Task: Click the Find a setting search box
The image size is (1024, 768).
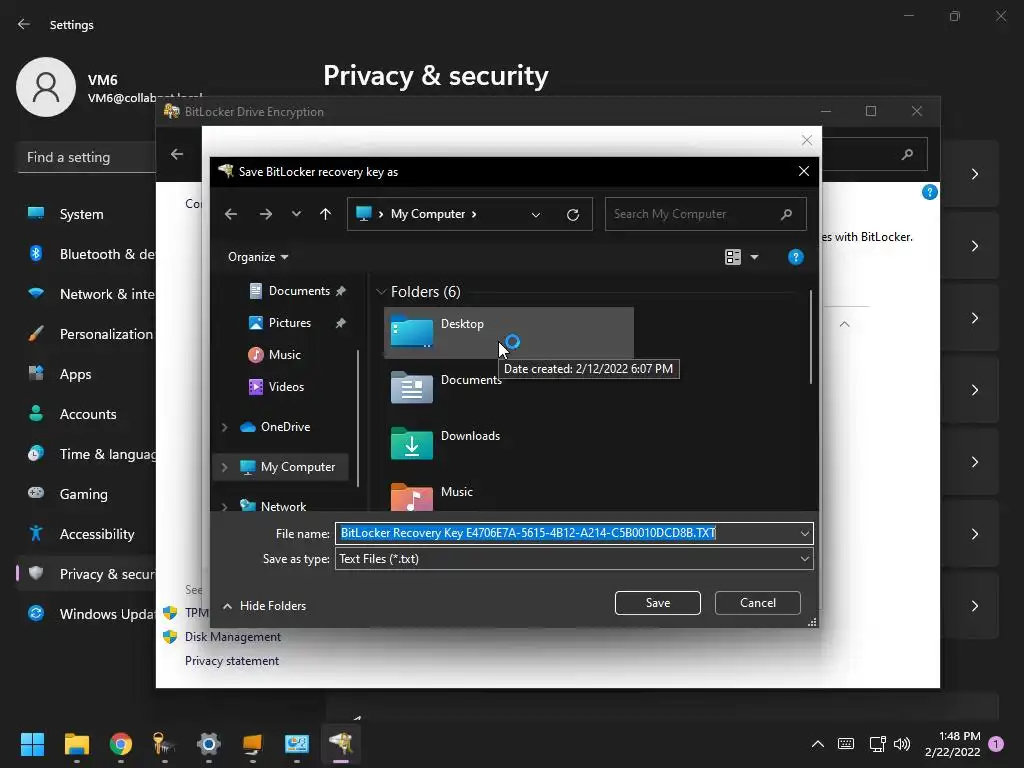Action: [87, 157]
